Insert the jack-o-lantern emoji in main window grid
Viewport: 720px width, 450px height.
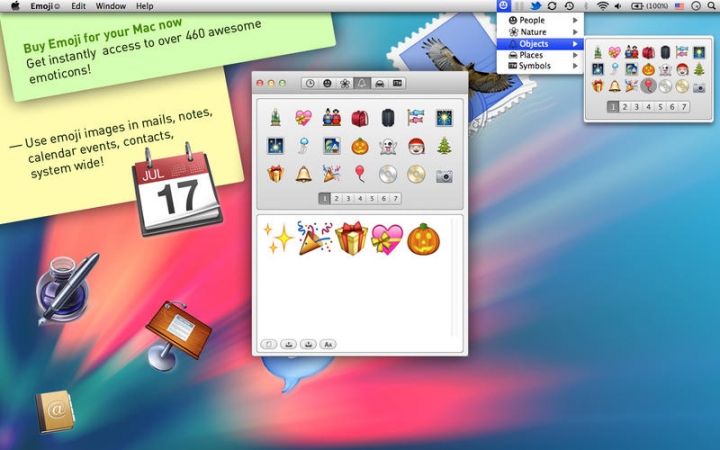[x=360, y=146]
